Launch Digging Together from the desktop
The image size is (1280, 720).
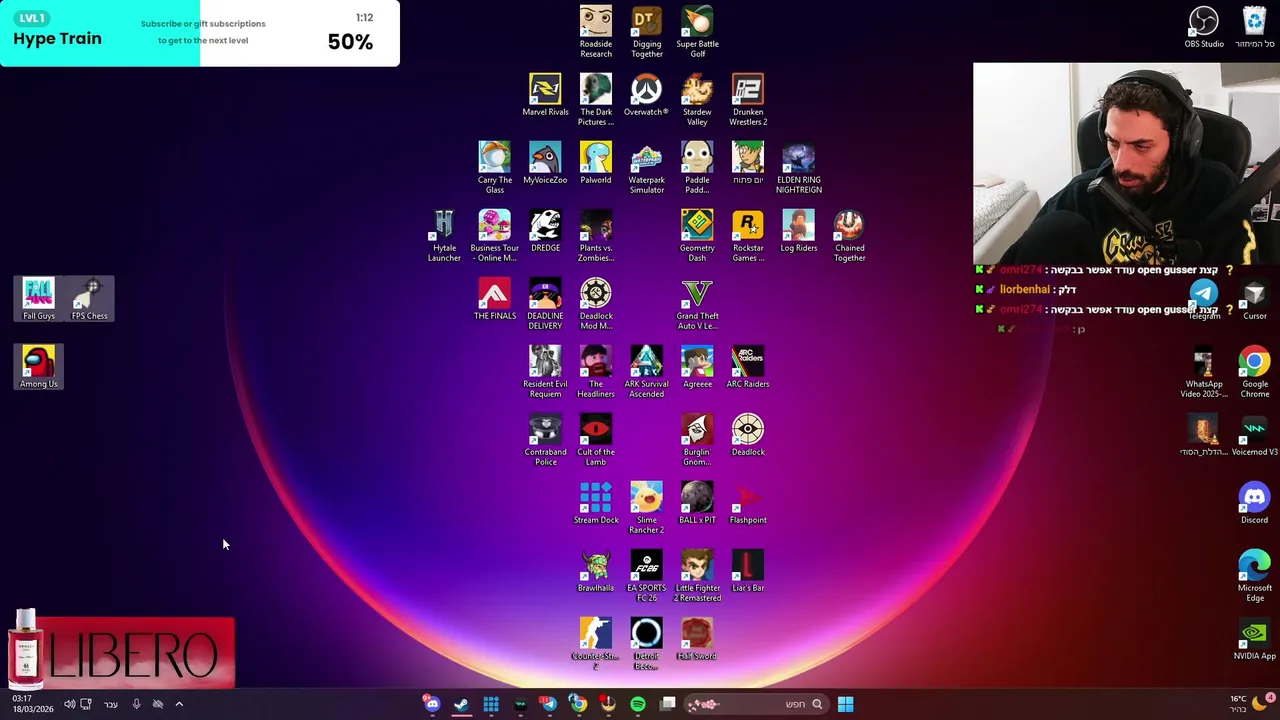click(647, 32)
